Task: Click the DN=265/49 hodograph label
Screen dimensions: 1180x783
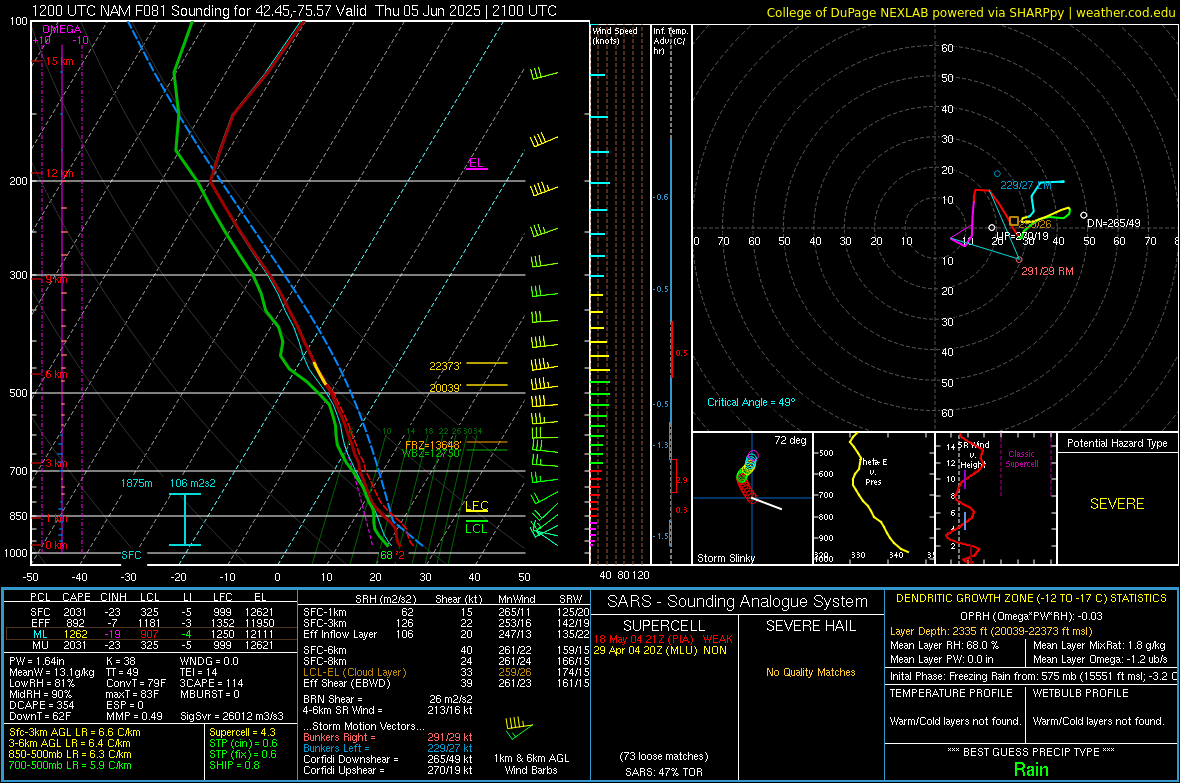Action: (1114, 224)
